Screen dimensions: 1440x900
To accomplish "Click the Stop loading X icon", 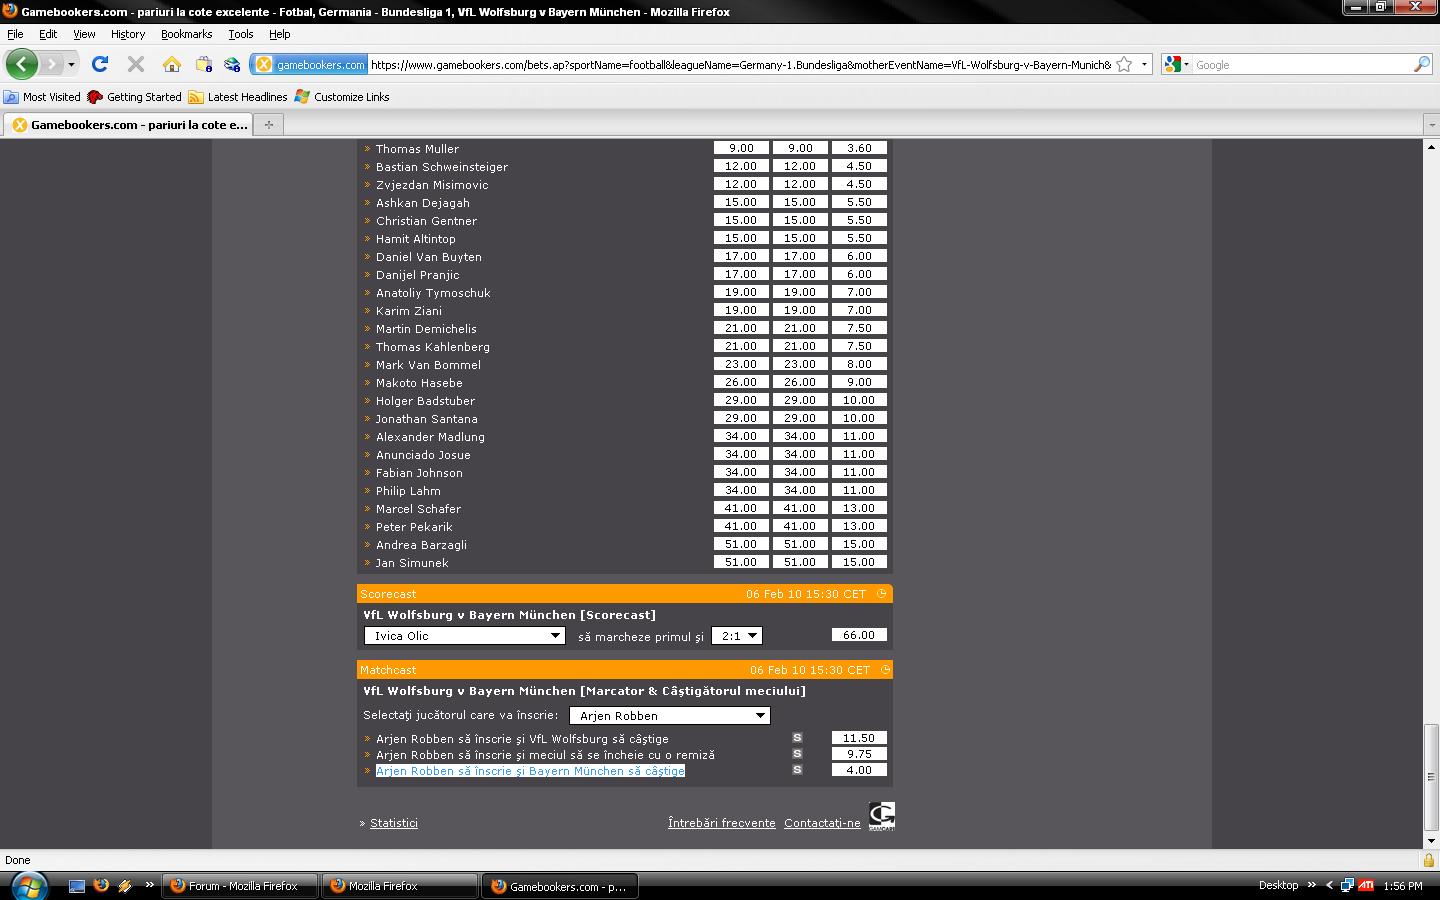I will pyautogui.click(x=136, y=64).
